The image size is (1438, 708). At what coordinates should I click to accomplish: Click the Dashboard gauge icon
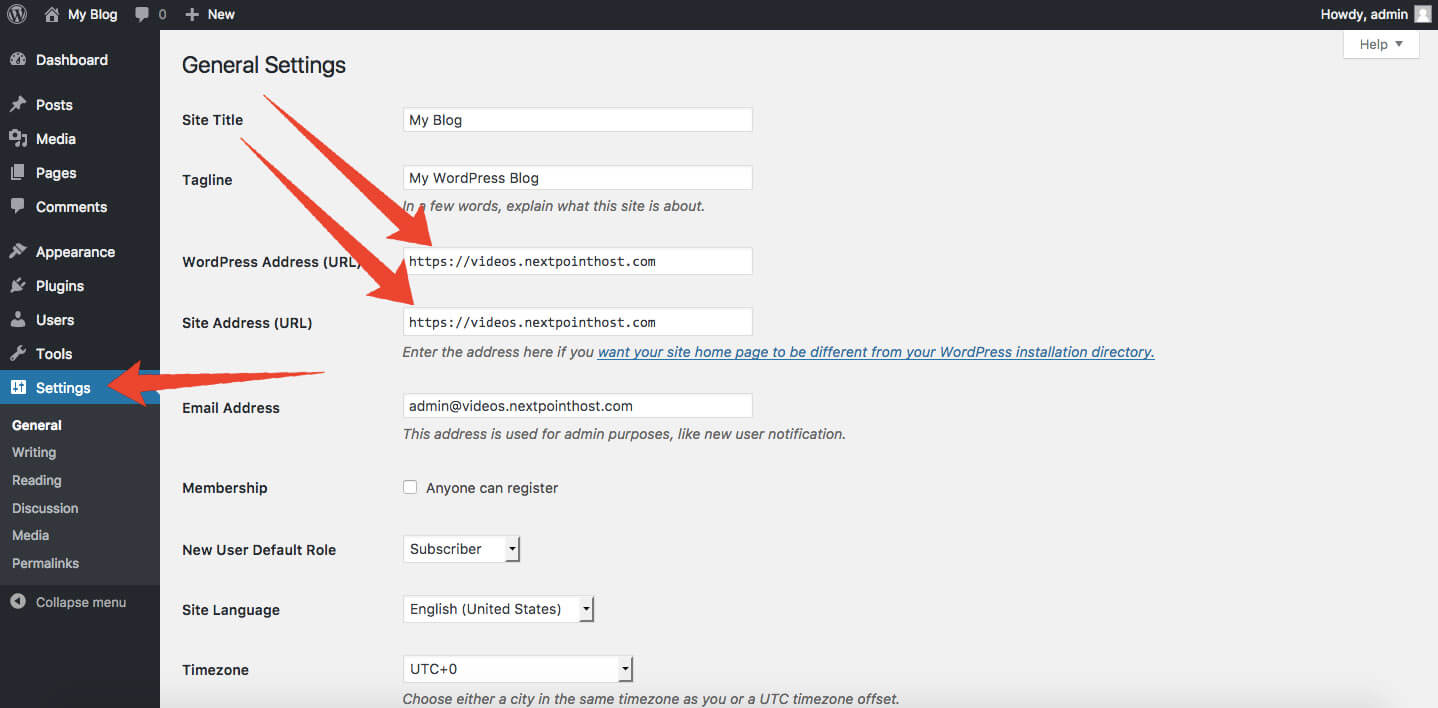click(18, 60)
